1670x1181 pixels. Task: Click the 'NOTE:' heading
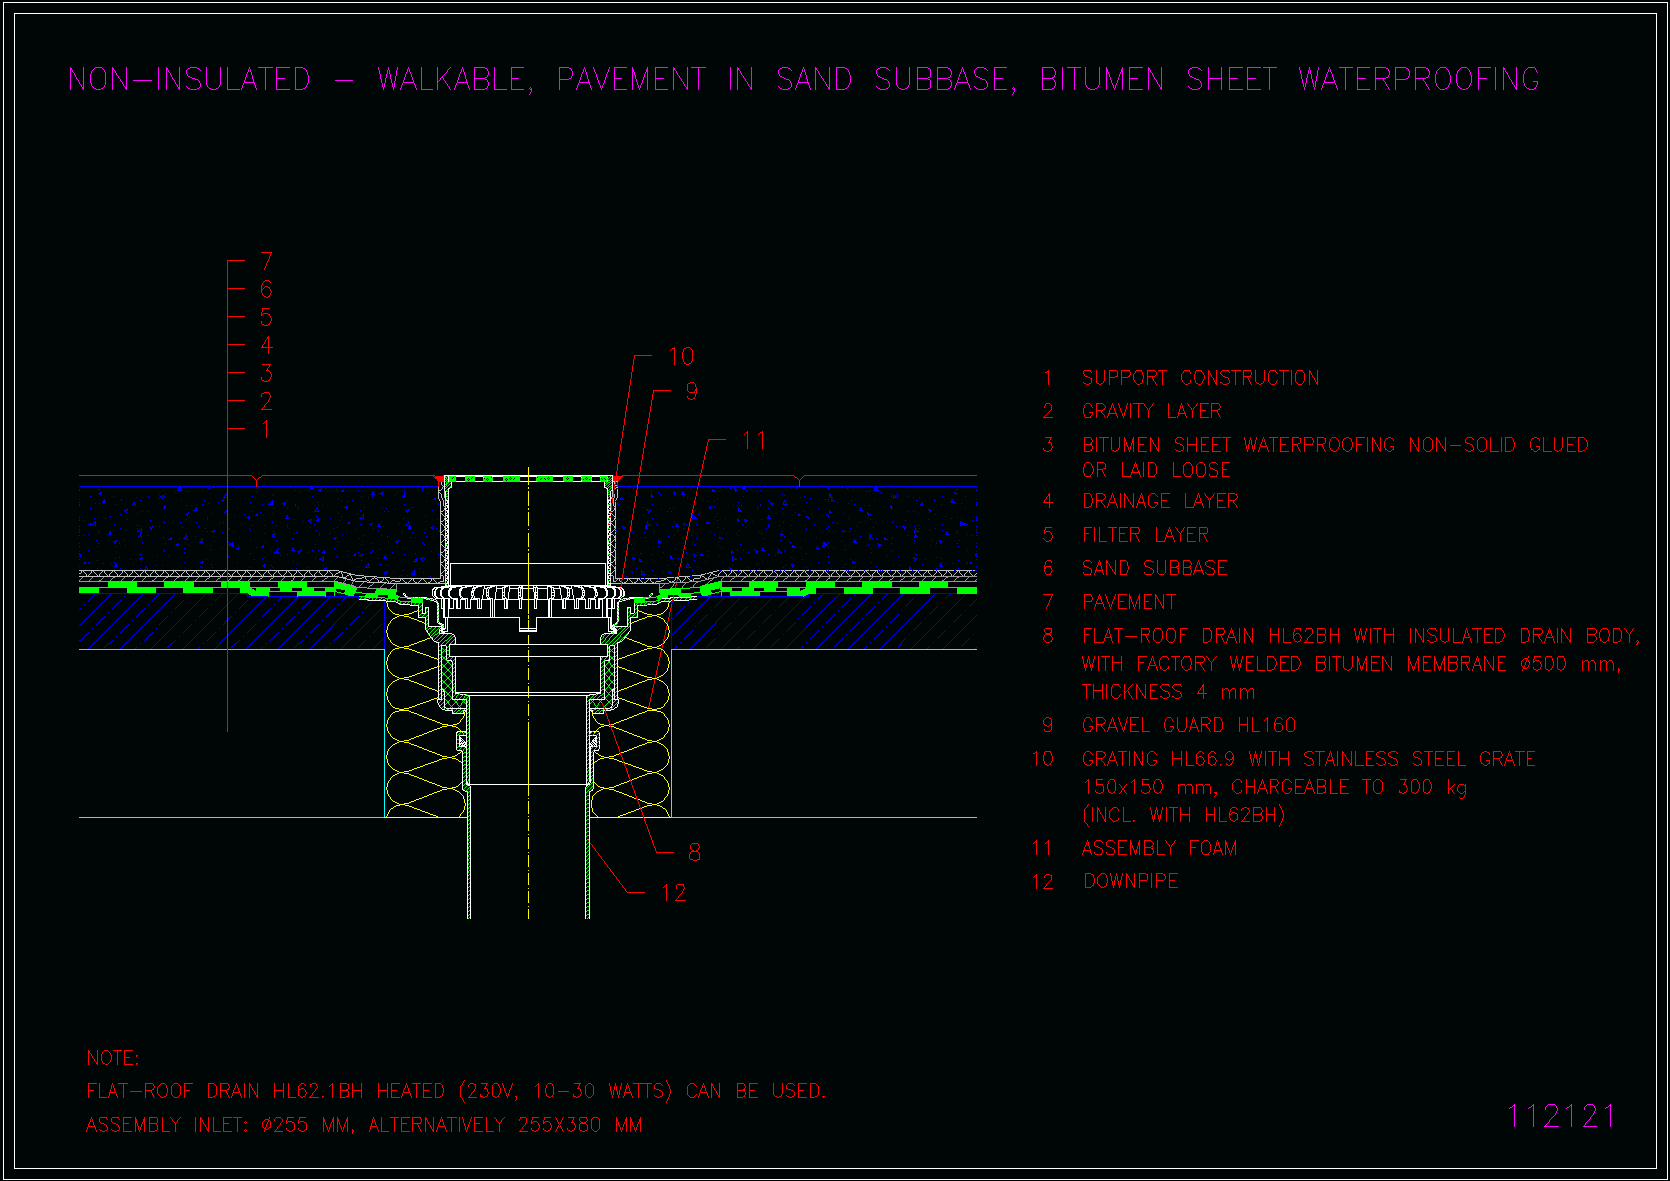(113, 1058)
